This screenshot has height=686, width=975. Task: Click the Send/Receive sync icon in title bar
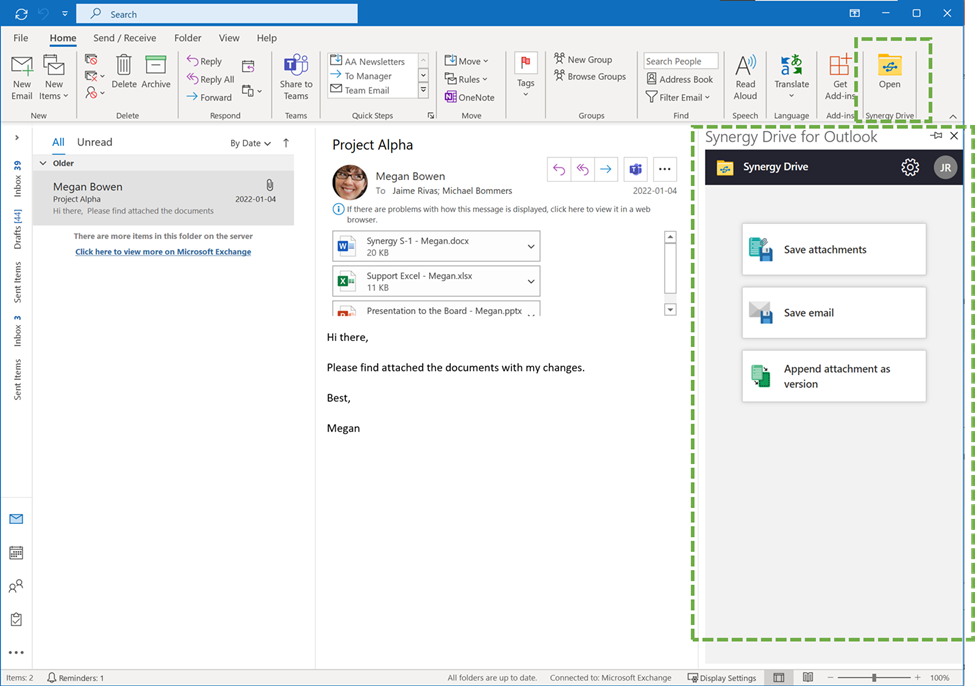click(21, 14)
